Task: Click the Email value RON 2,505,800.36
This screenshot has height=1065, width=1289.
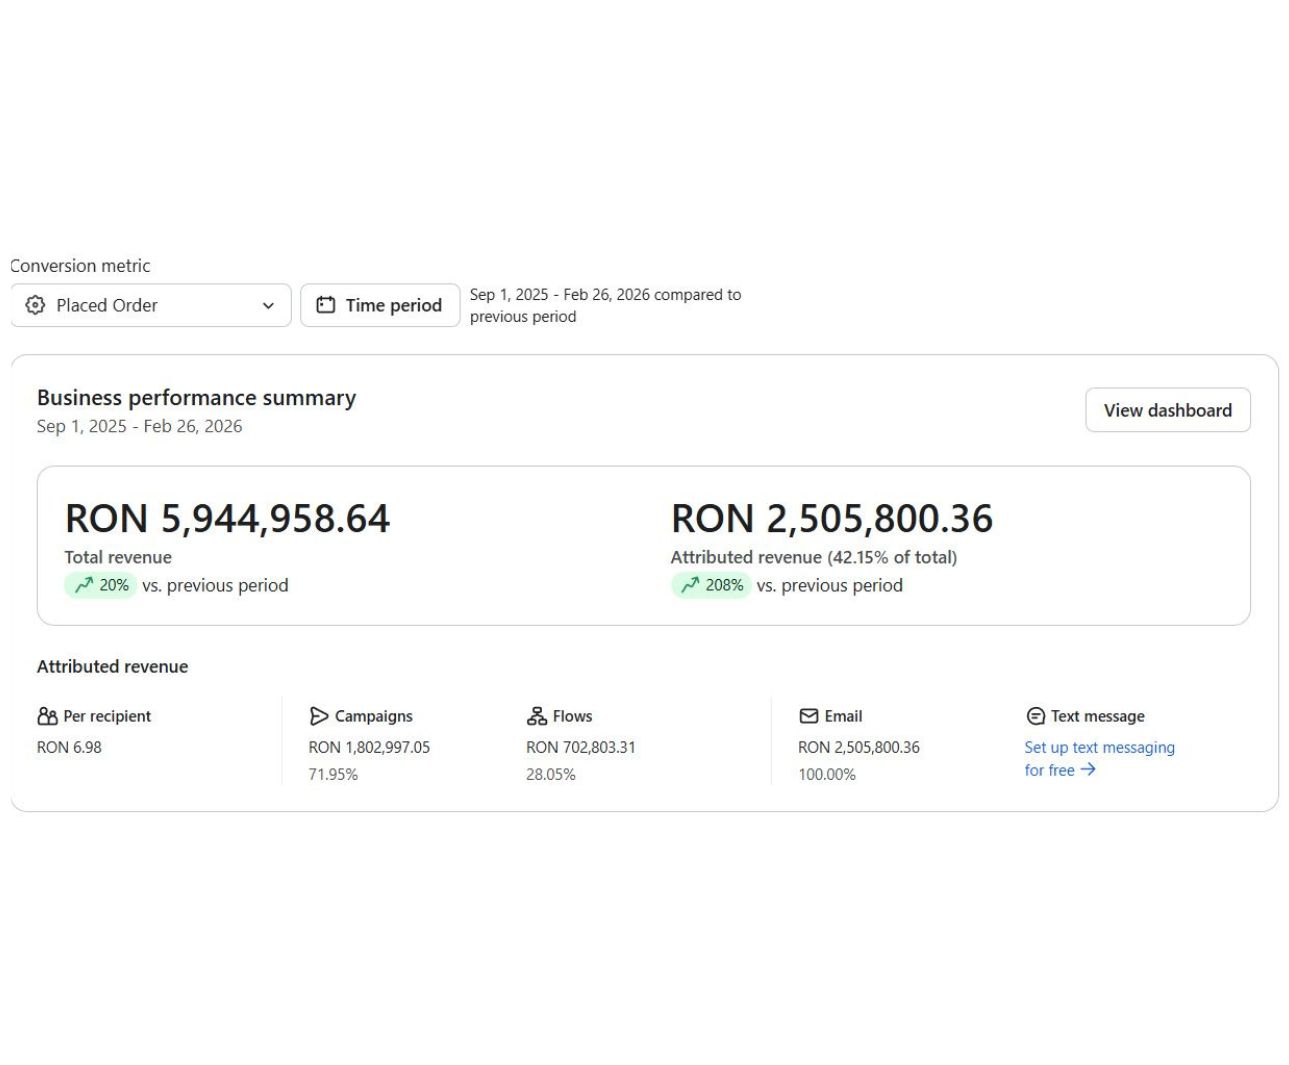Action: coord(859,747)
